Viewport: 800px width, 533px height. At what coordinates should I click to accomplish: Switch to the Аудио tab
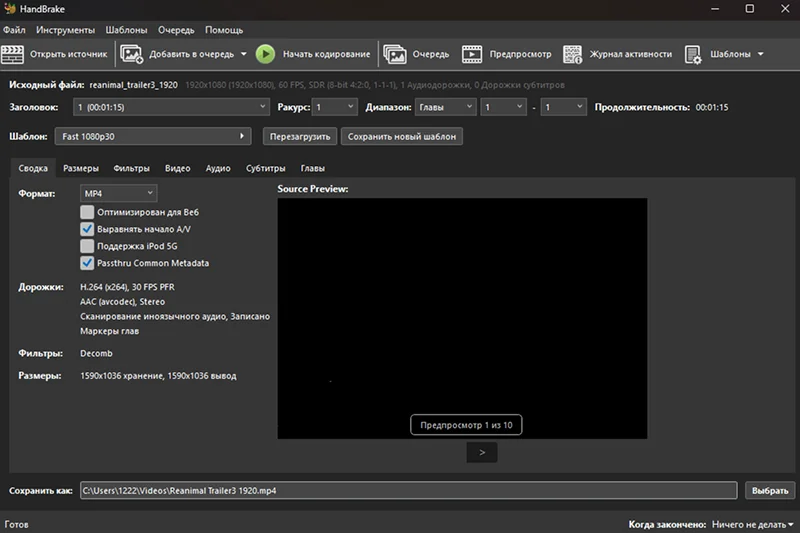pos(218,168)
